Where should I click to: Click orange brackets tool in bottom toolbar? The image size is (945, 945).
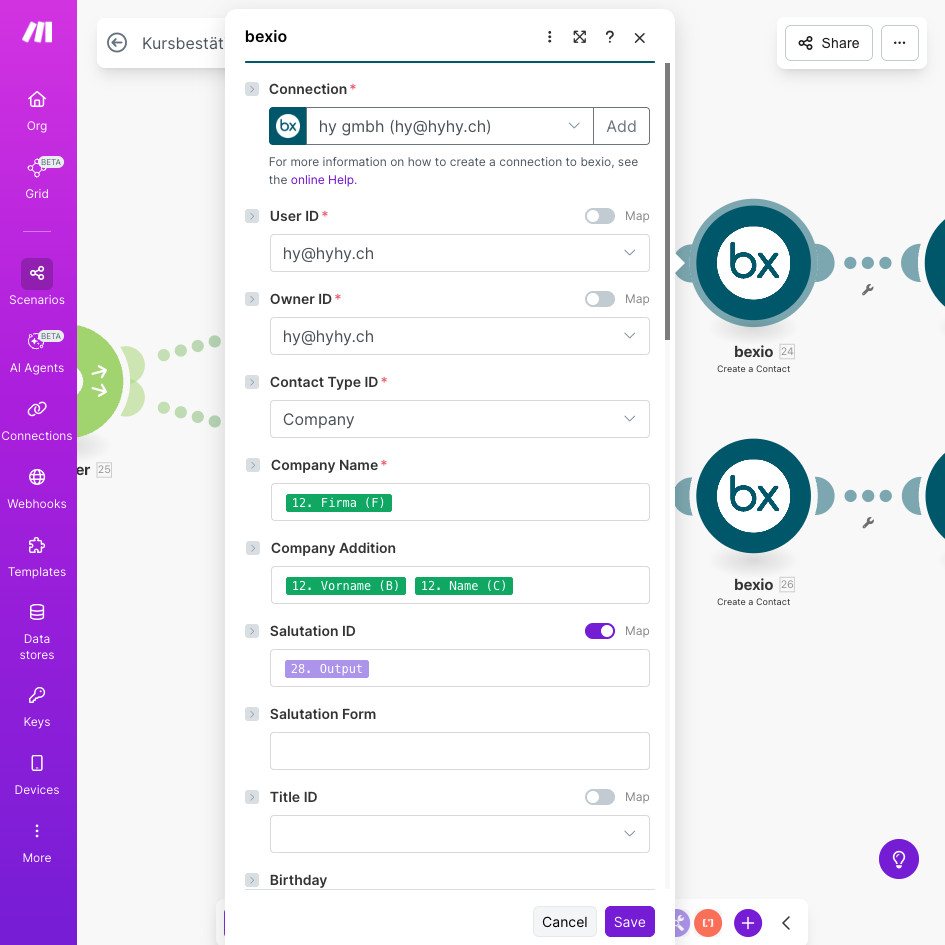[708, 923]
